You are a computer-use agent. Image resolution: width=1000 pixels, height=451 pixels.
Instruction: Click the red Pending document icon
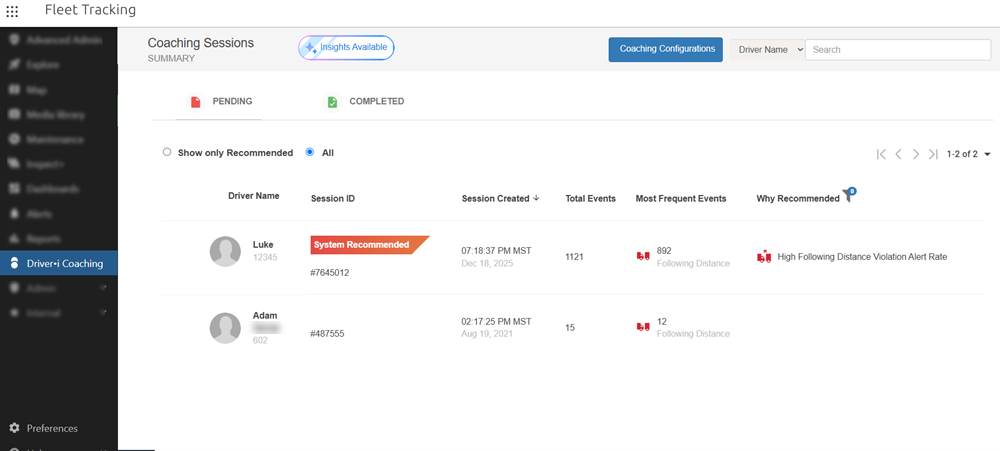(196, 102)
